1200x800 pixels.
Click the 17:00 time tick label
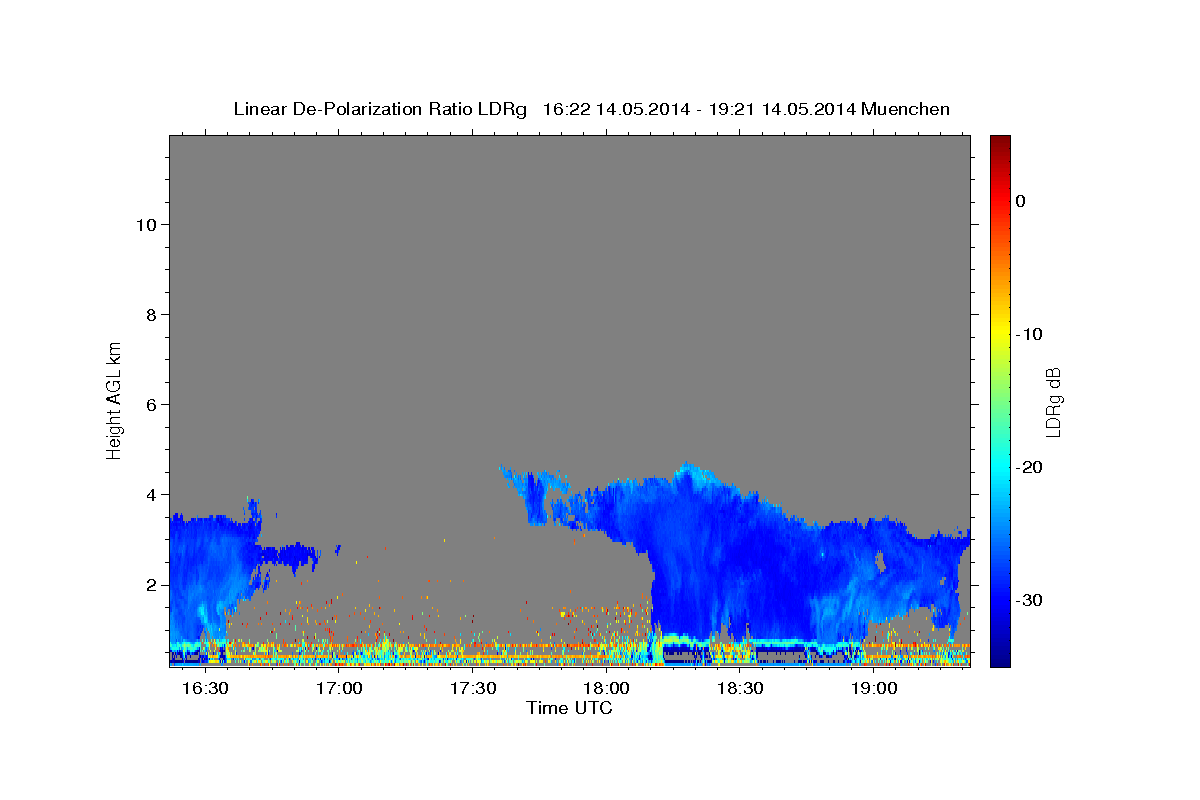pyautogui.click(x=339, y=689)
